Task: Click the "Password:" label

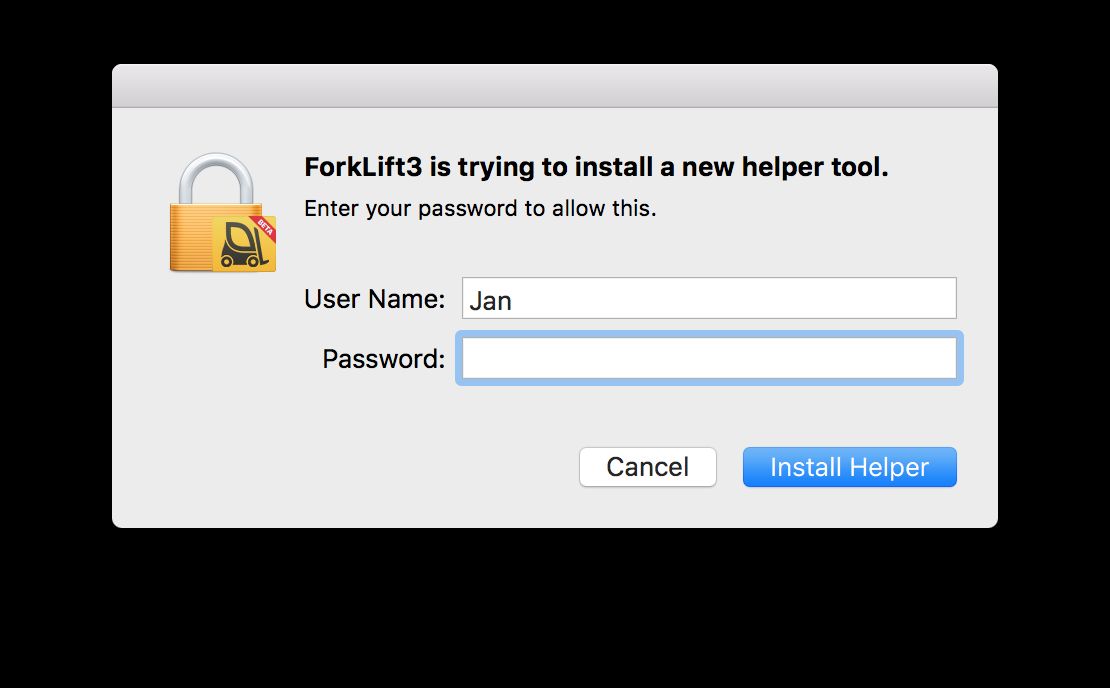Action: coord(383,359)
